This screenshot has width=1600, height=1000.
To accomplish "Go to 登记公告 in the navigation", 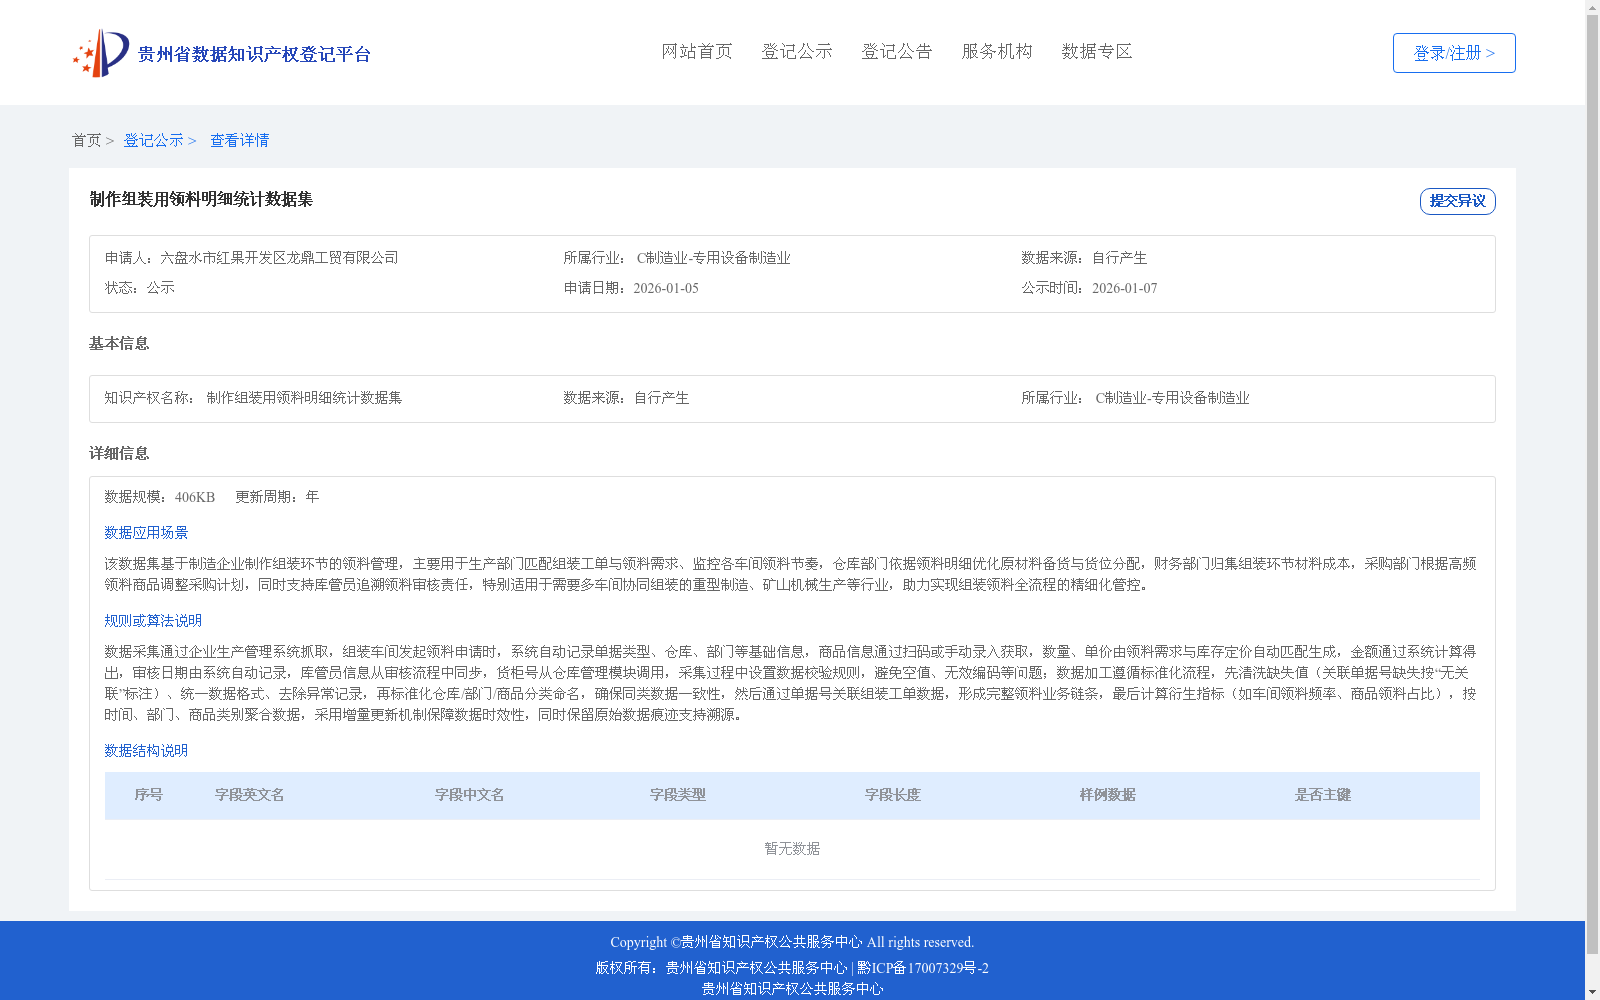I will 897,51.
